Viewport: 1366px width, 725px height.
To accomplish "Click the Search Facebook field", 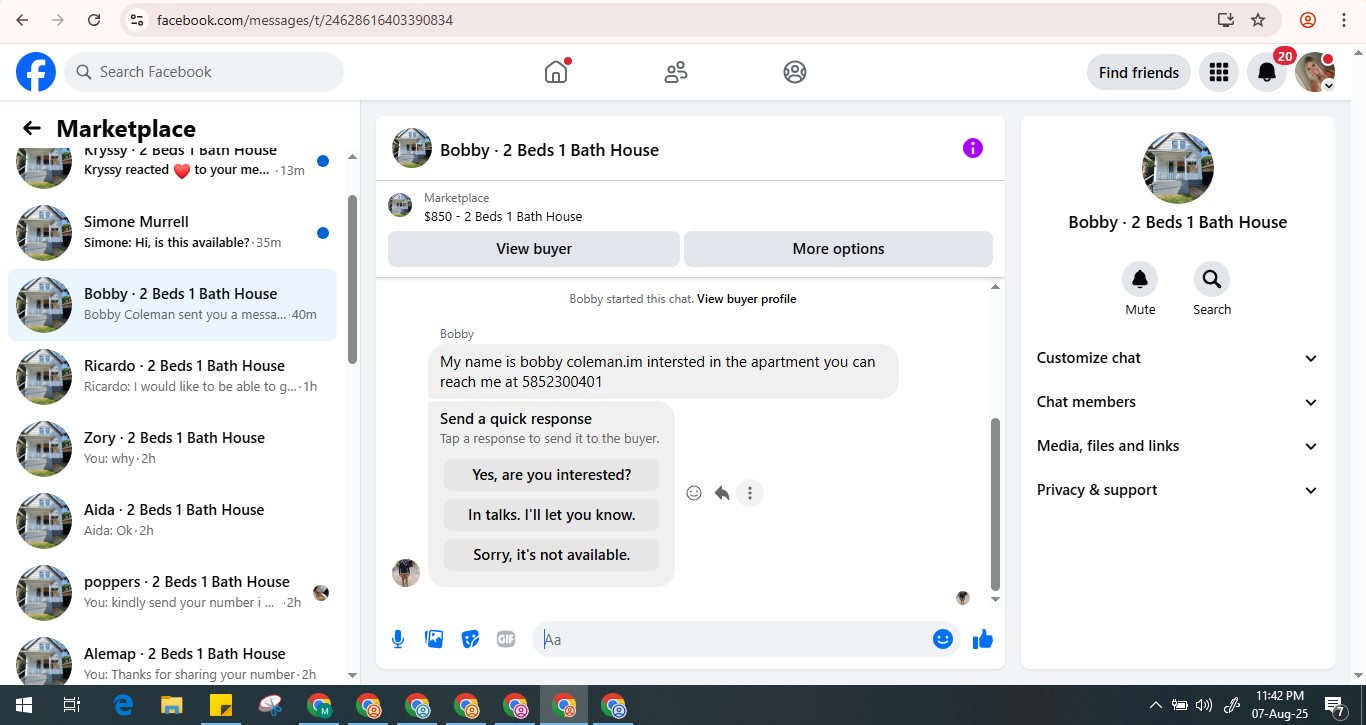I will pyautogui.click(x=204, y=72).
